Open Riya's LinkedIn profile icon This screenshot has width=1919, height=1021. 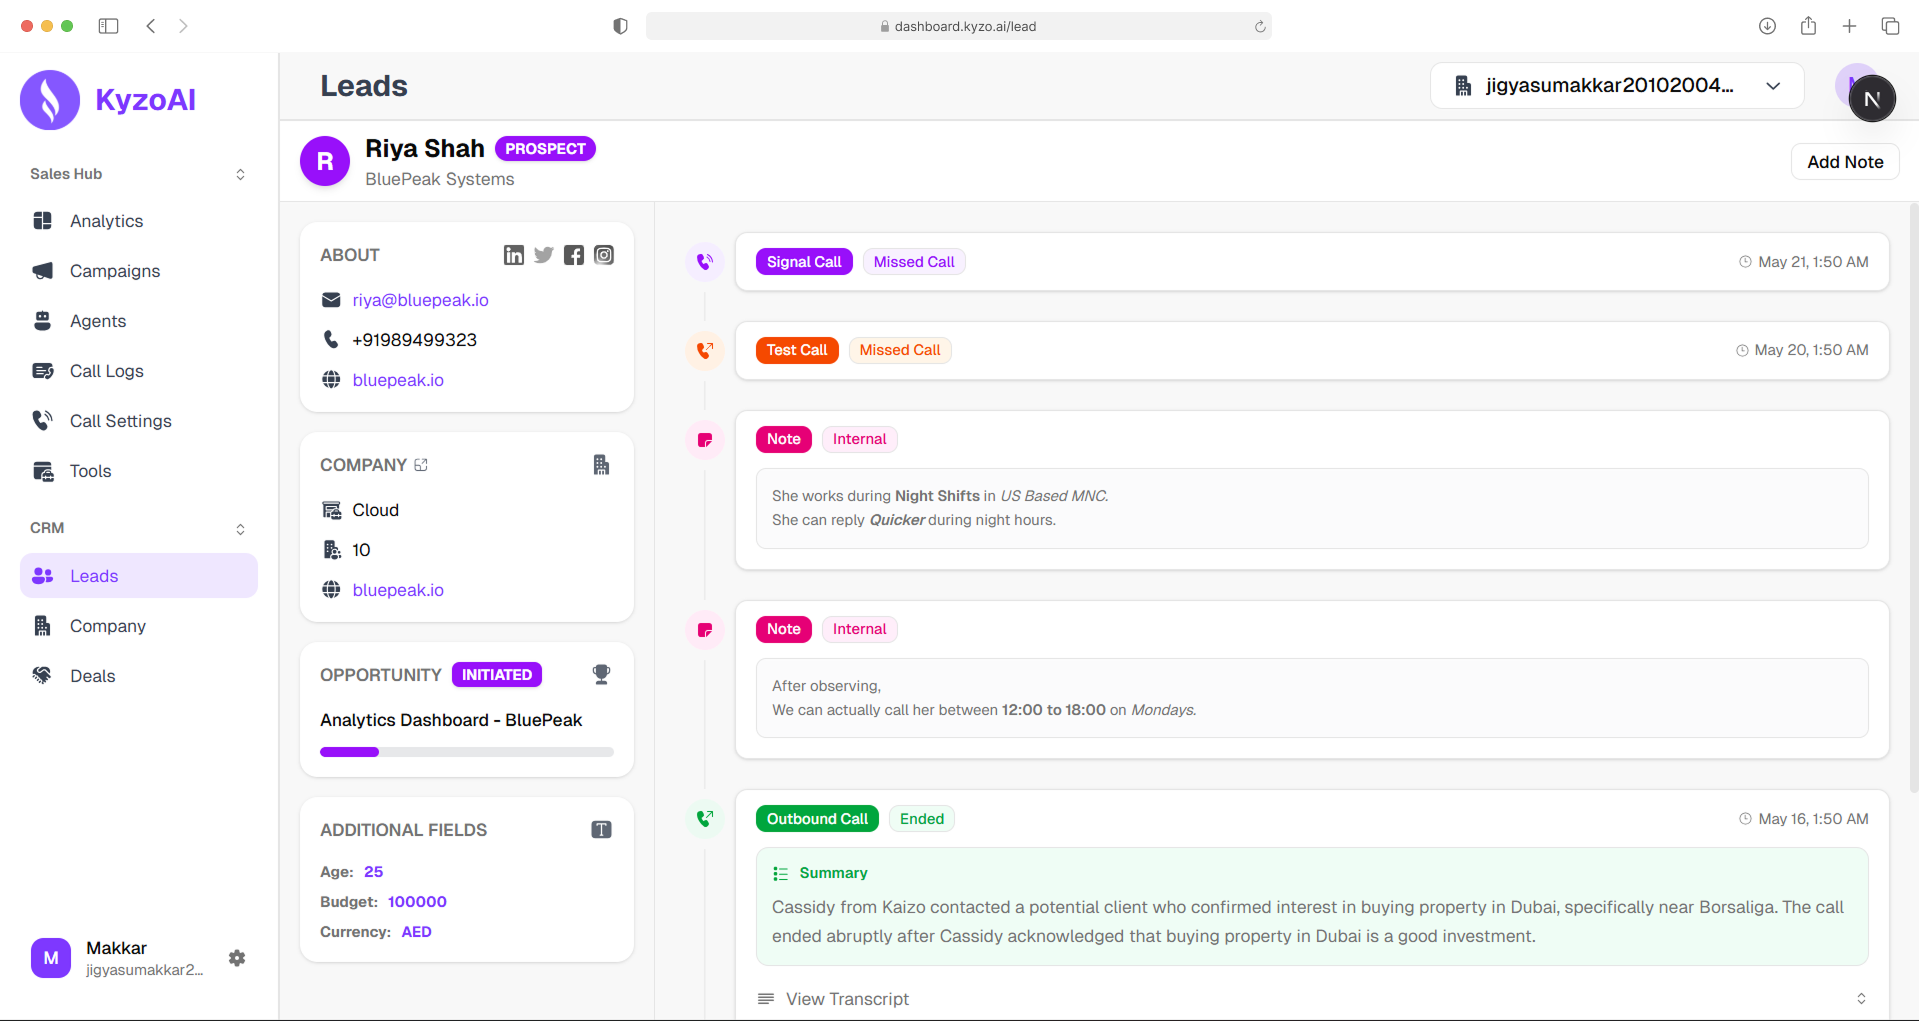[x=513, y=255]
